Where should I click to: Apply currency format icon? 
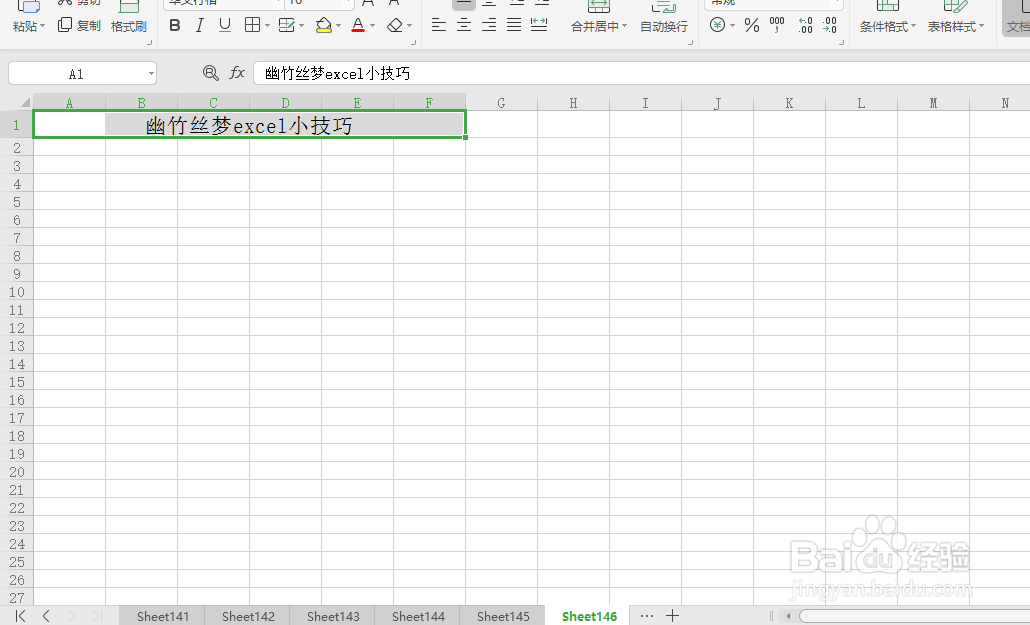(x=718, y=26)
